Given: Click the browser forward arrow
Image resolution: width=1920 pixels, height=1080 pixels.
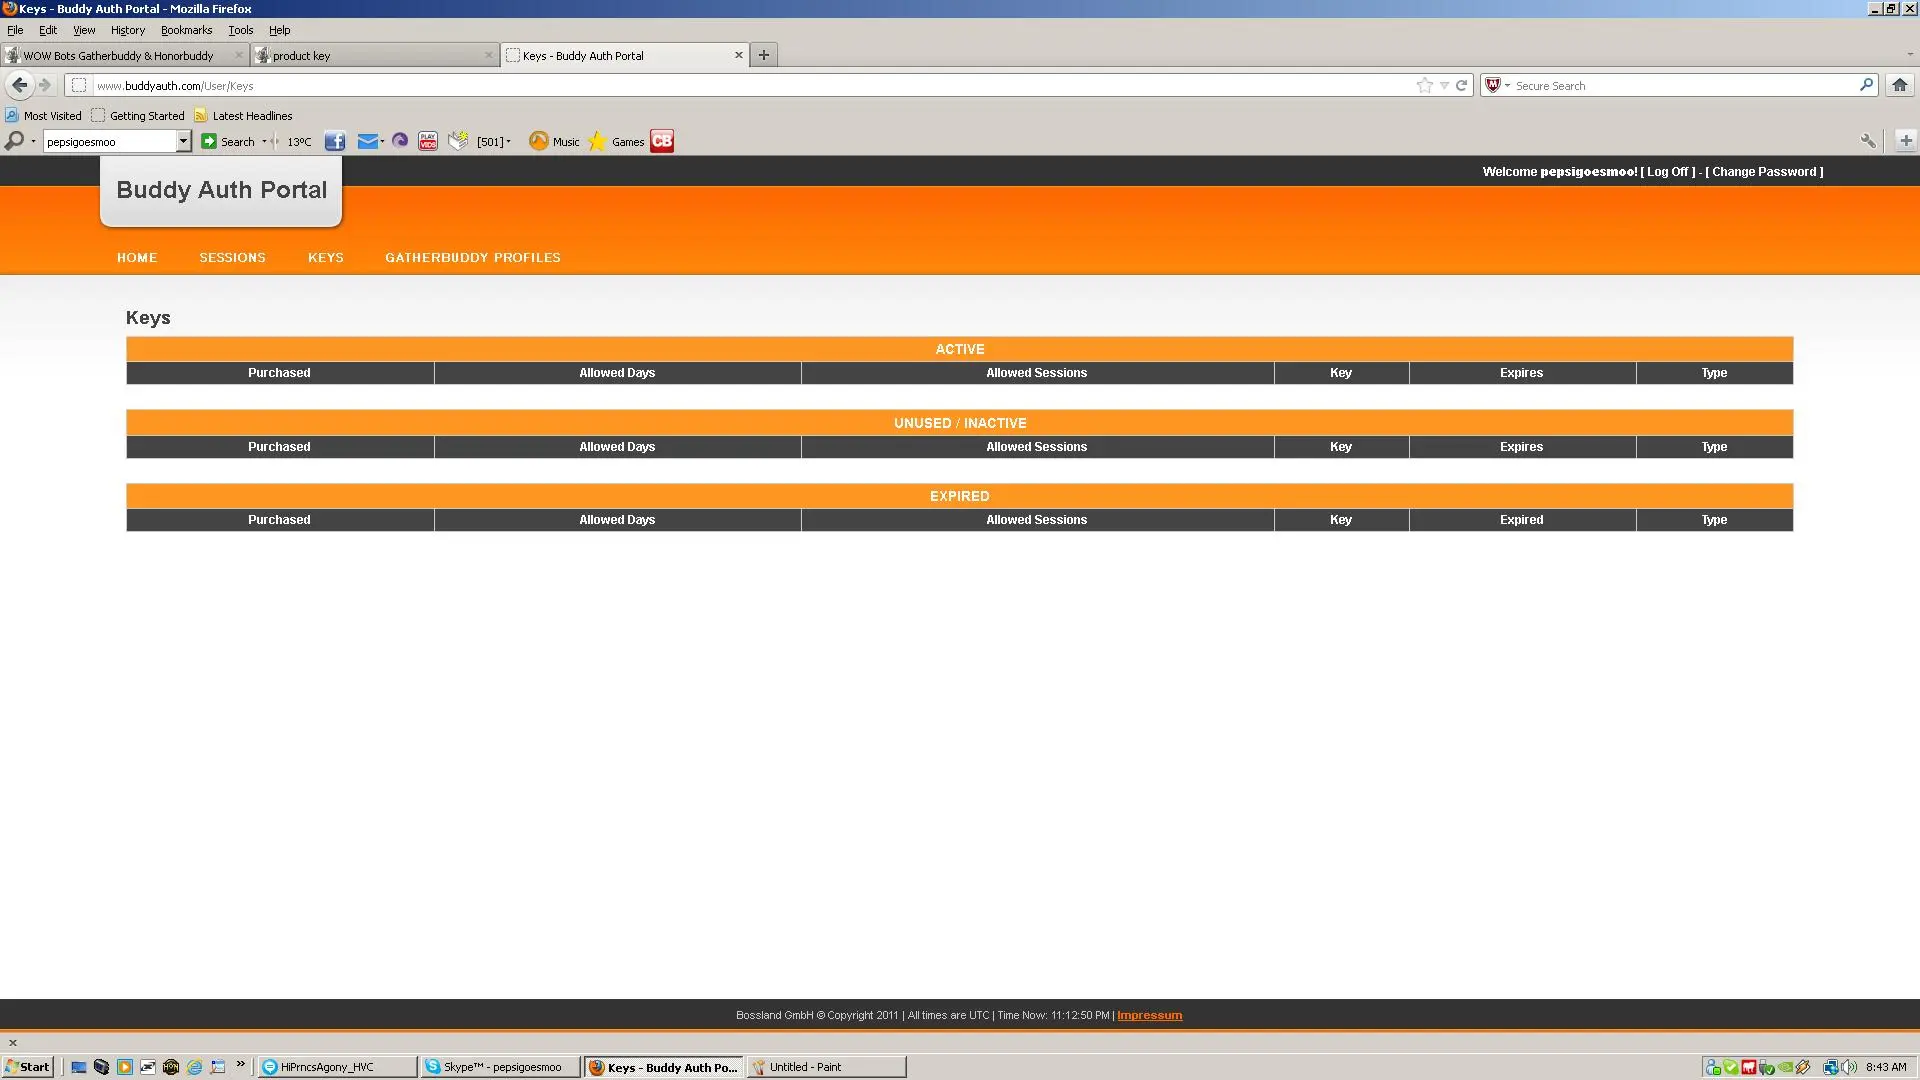Looking at the screenshot, I should 45,85.
